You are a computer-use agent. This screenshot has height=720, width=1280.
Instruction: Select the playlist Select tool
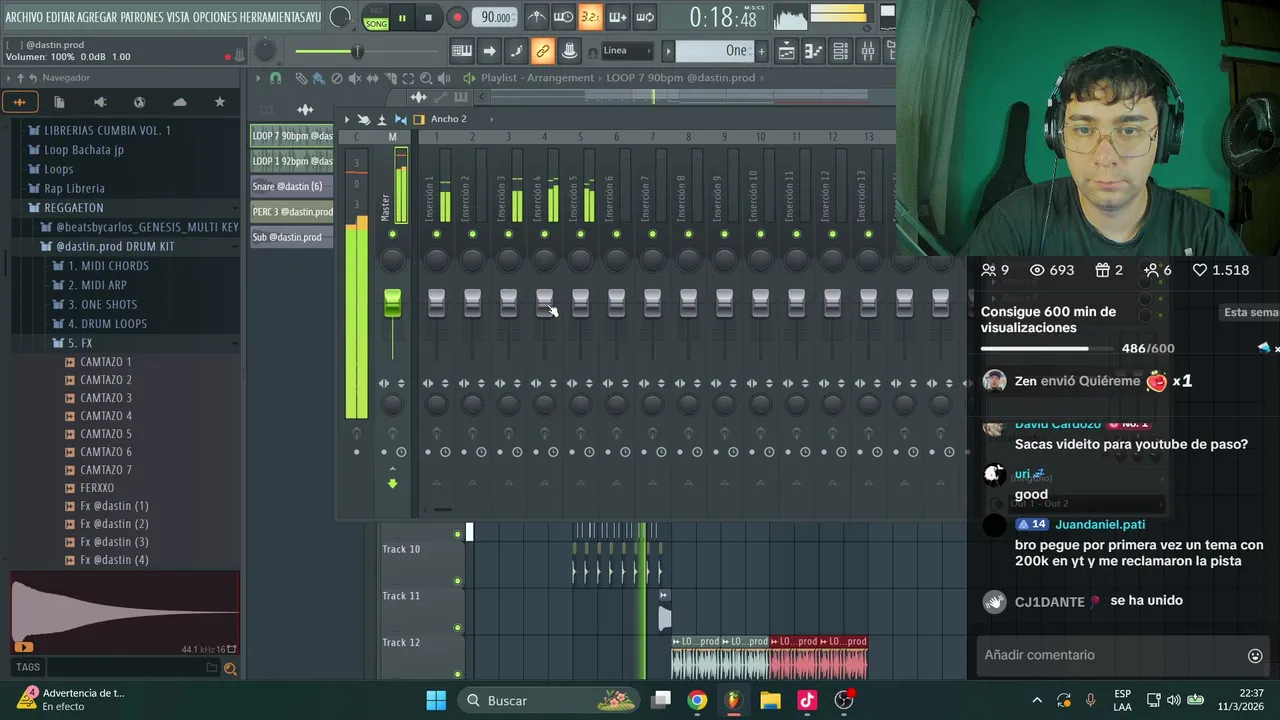coord(408,78)
